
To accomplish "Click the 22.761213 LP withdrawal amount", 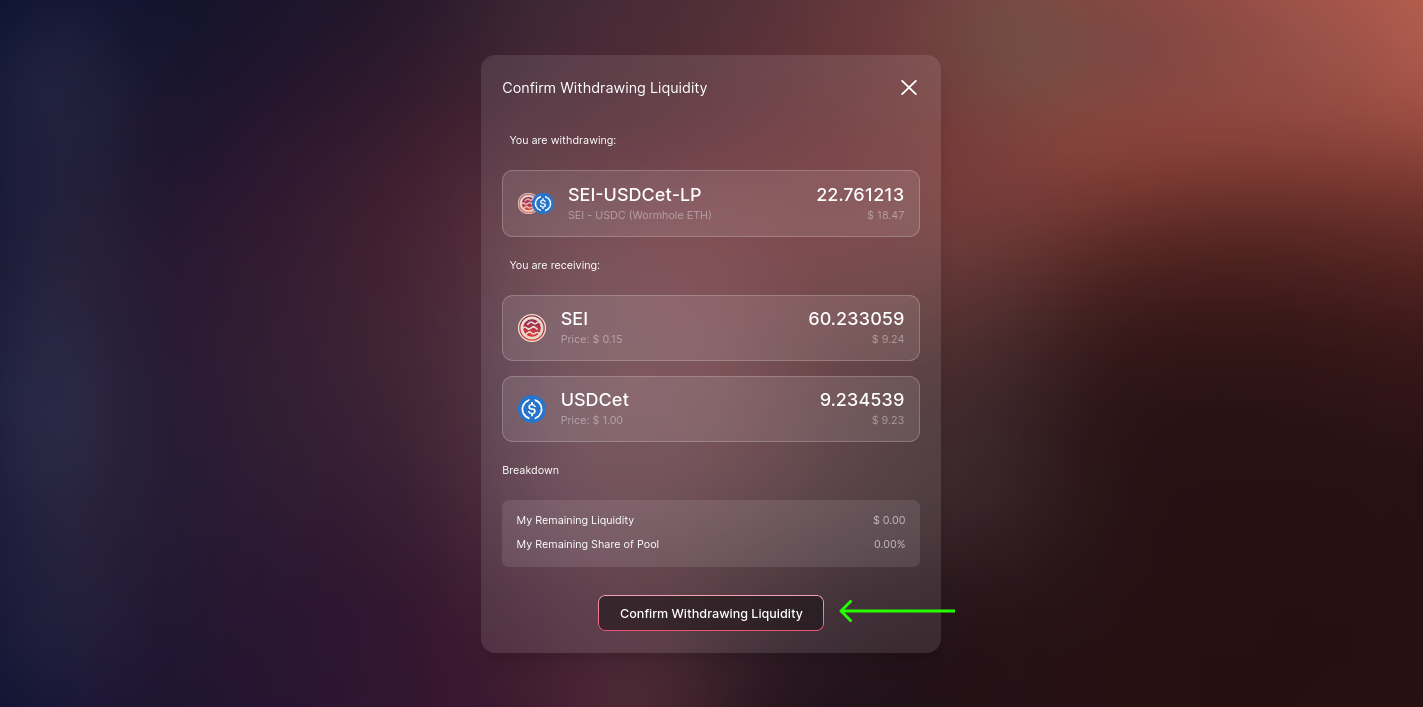I will tap(859, 195).
